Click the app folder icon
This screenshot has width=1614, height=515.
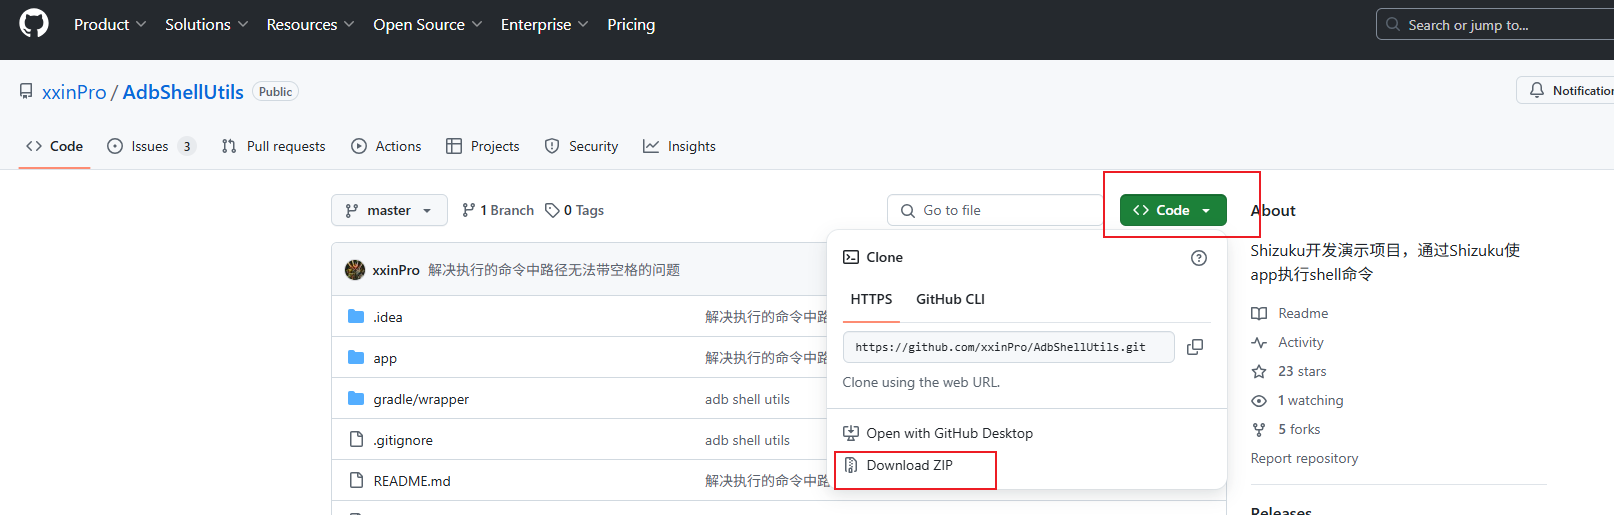pos(356,357)
